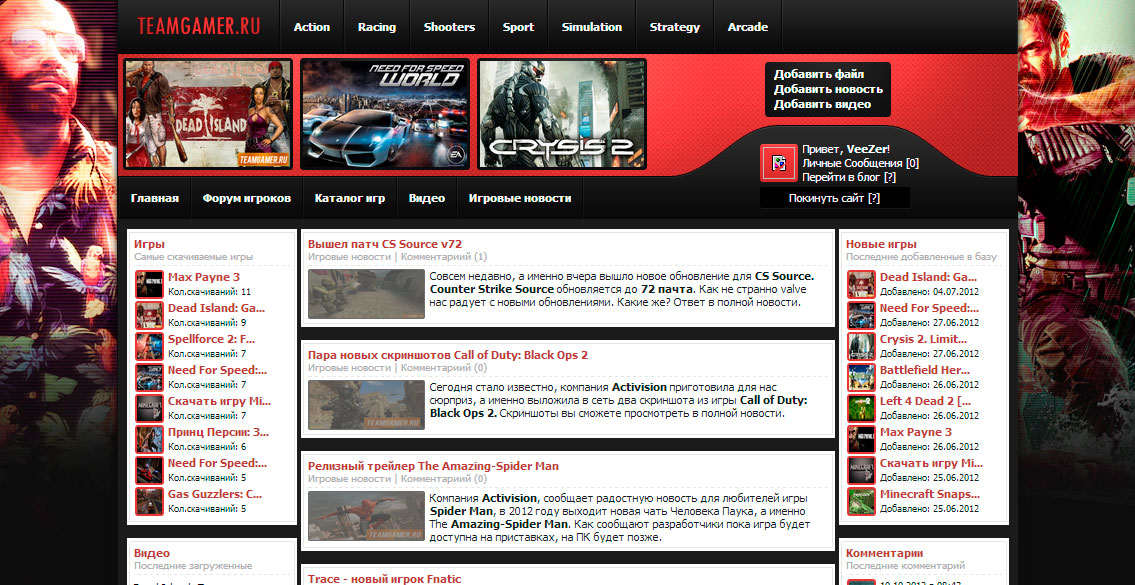The width and height of the screenshot is (1135, 585).
Task: Open the Need For Speed icon added 27.06.2012
Action: click(861, 315)
